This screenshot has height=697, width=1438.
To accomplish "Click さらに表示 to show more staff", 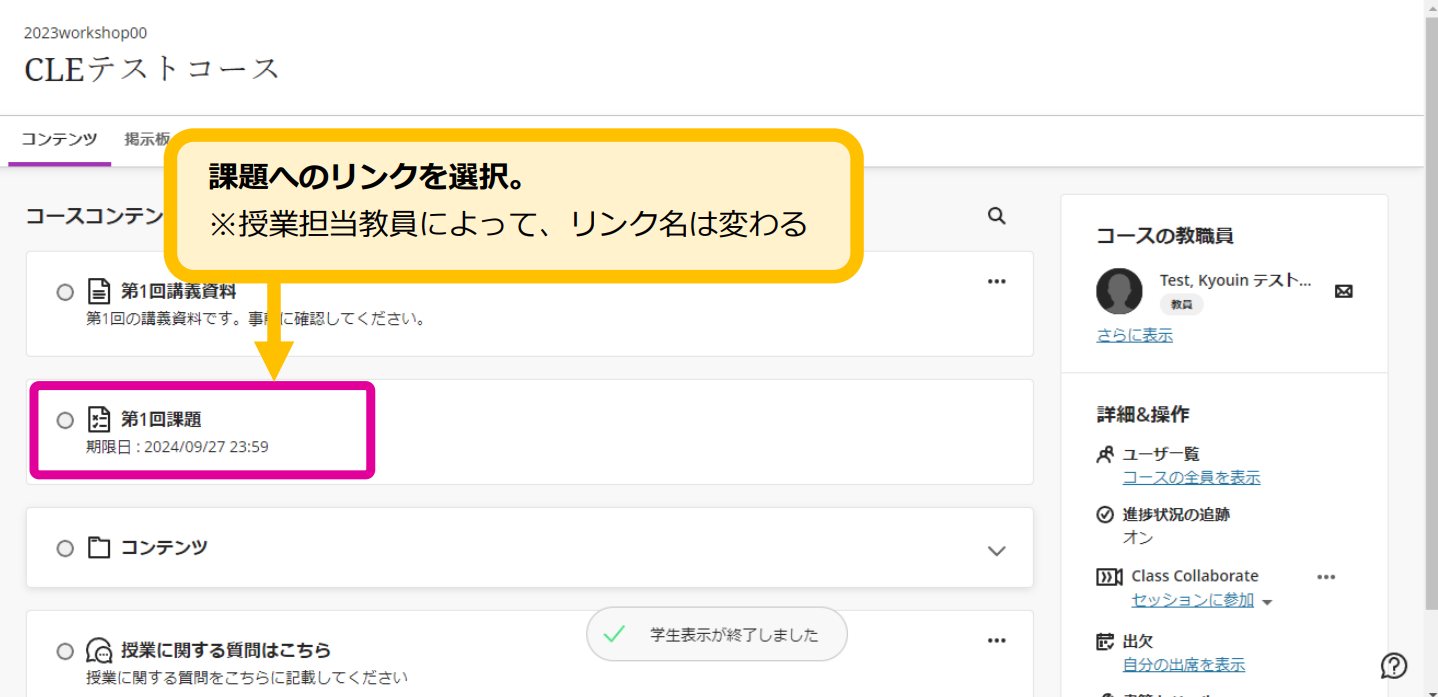I will click(x=1134, y=336).
